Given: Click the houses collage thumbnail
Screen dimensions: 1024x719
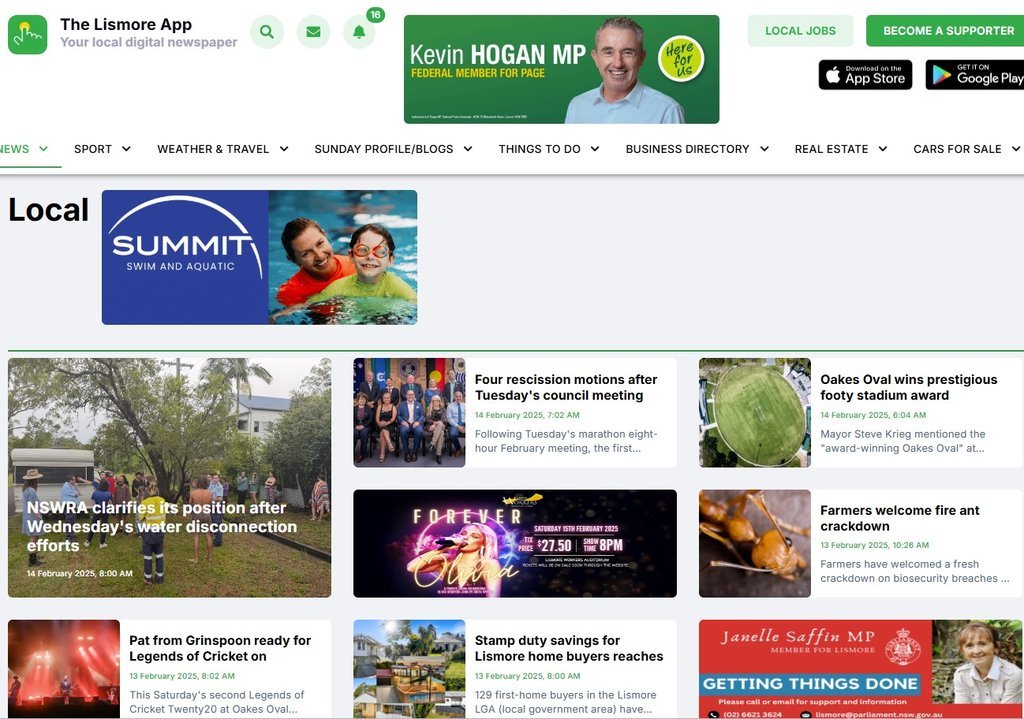Looking at the screenshot, I should [x=409, y=669].
